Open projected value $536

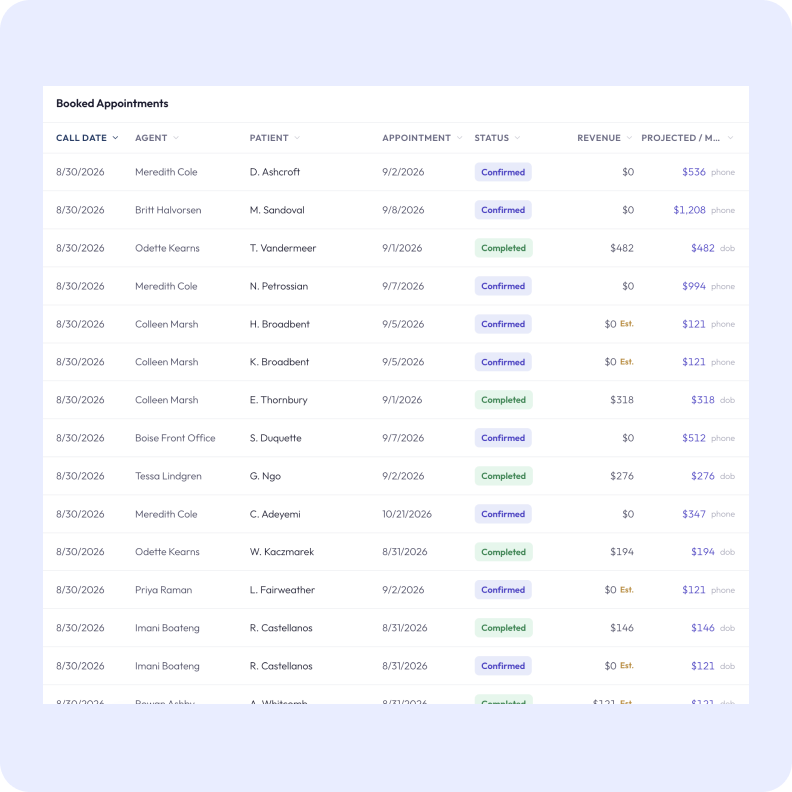(694, 172)
